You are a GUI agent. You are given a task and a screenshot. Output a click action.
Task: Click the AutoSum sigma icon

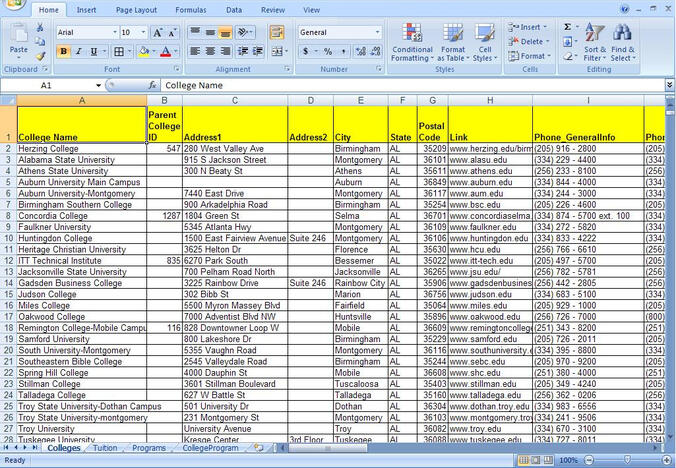tap(568, 27)
